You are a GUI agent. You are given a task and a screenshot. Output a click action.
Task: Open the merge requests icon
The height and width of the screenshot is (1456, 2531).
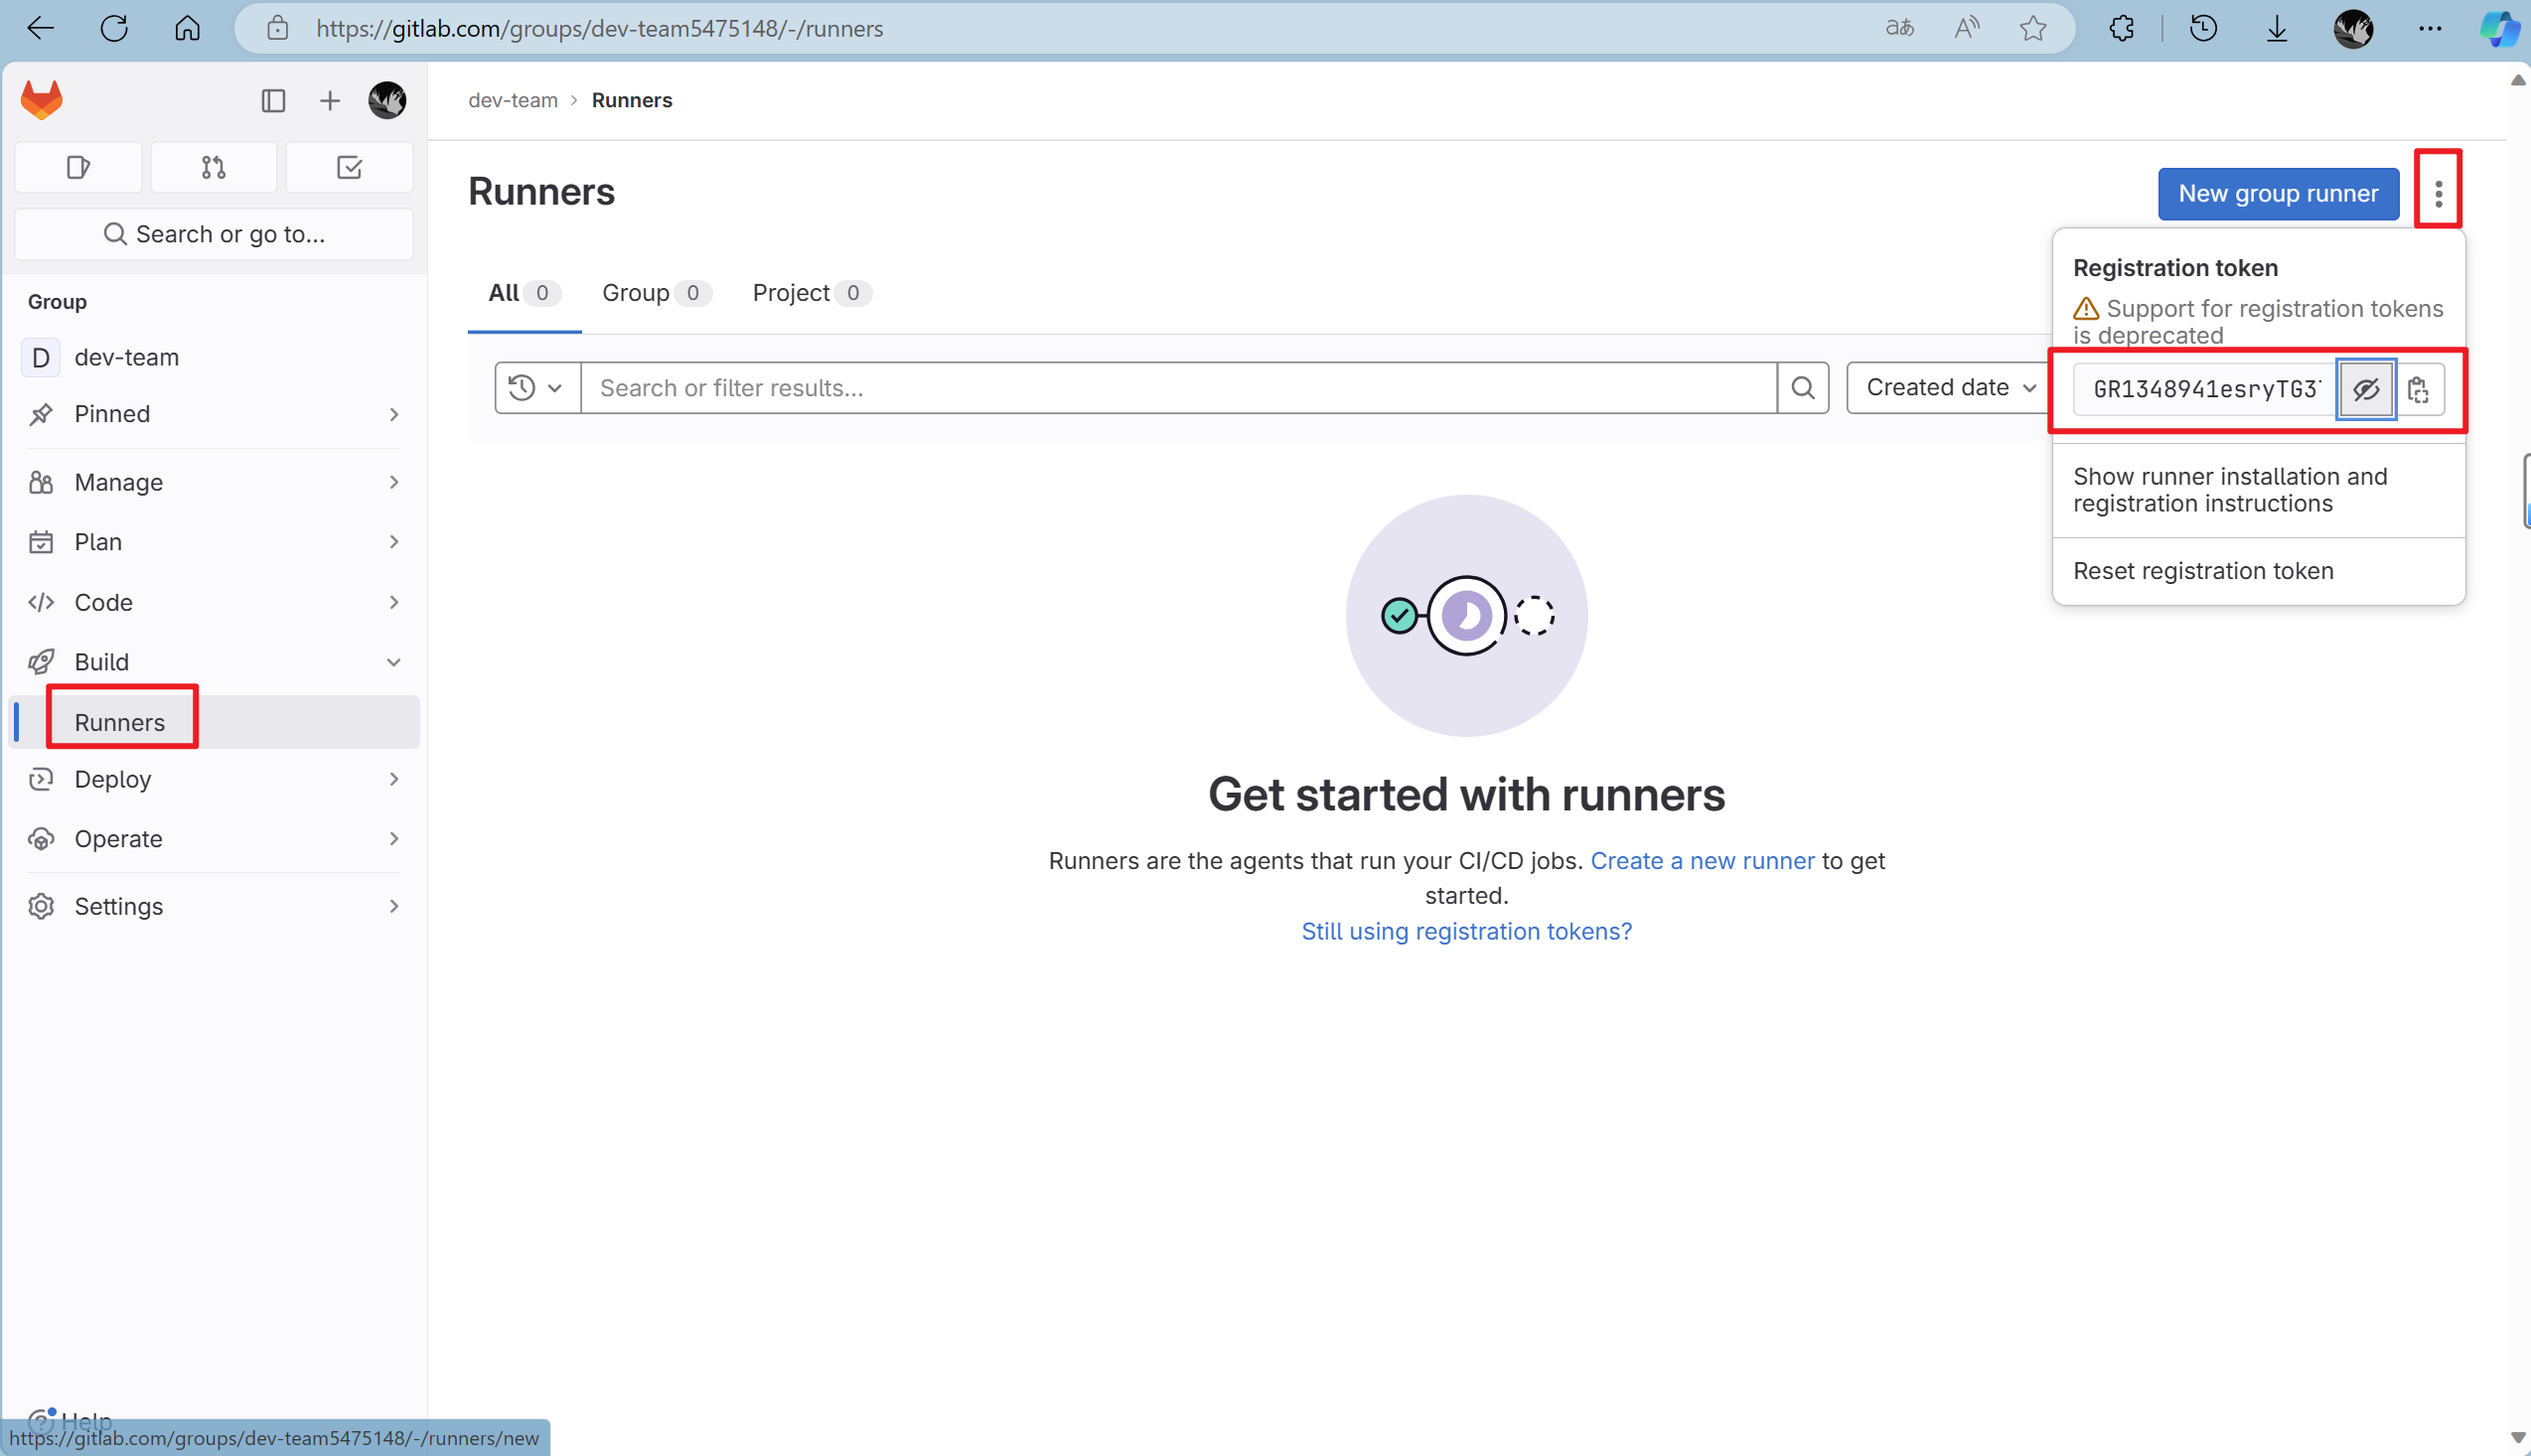[213, 167]
